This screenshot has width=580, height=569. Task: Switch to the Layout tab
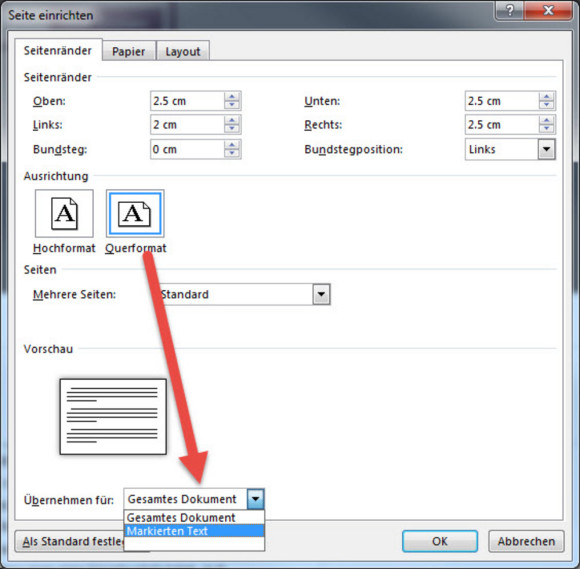tap(183, 51)
